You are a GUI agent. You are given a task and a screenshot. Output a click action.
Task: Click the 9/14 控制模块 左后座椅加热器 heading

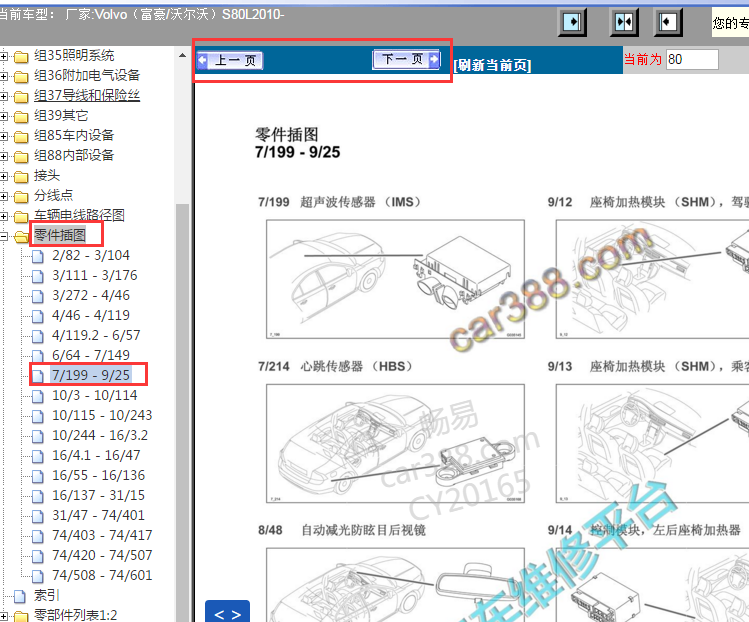click(x=644, y=530)
